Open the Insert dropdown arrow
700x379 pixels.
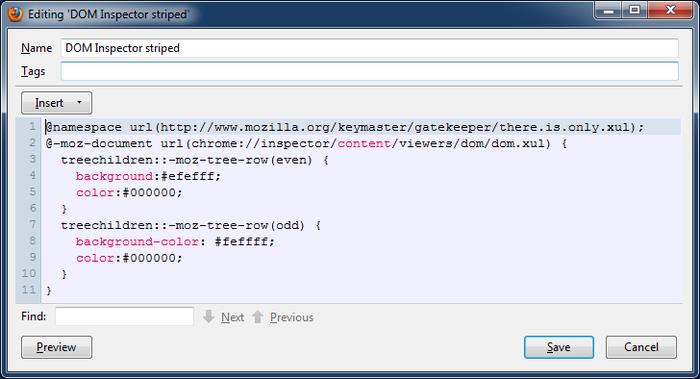tap(79, 103)
